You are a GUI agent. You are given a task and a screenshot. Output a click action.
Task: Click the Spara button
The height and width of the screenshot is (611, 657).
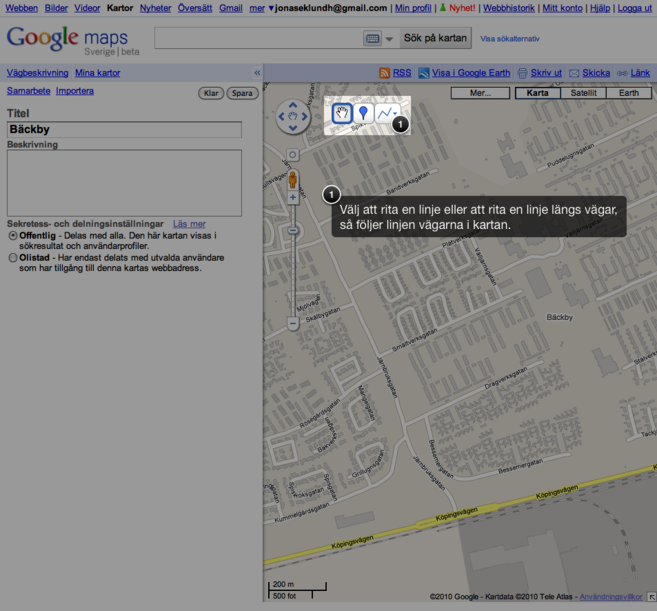[x=242, y=93]
